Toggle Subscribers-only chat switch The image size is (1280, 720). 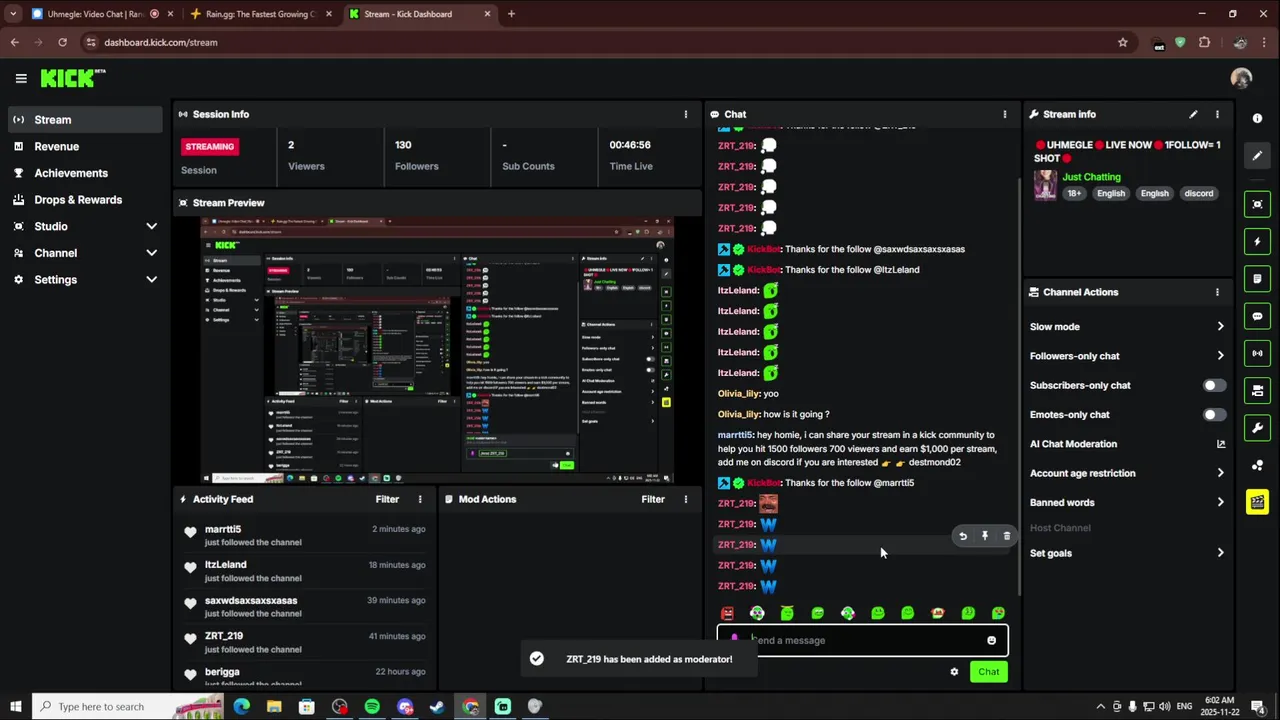1213,385
